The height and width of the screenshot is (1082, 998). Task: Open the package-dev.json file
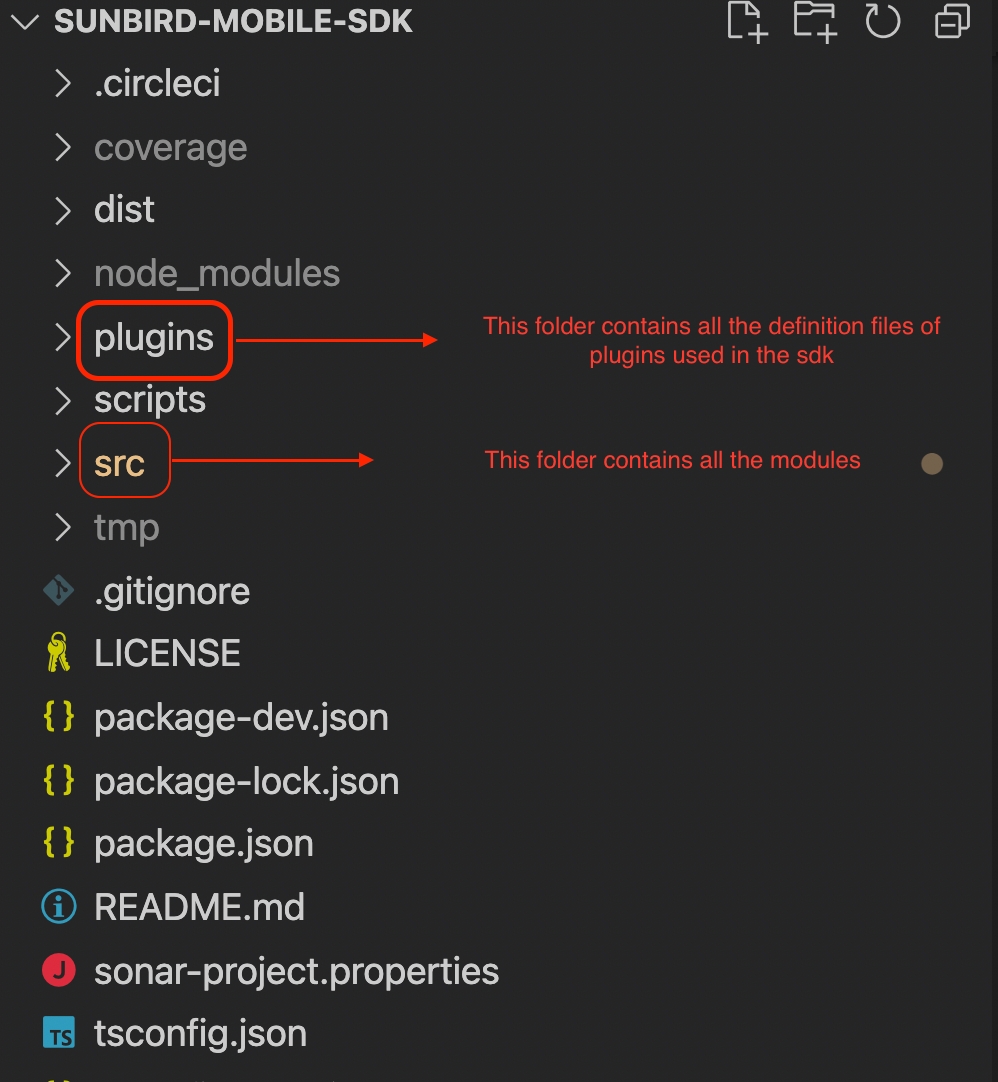pyautogui.click(x=241, y=718)
